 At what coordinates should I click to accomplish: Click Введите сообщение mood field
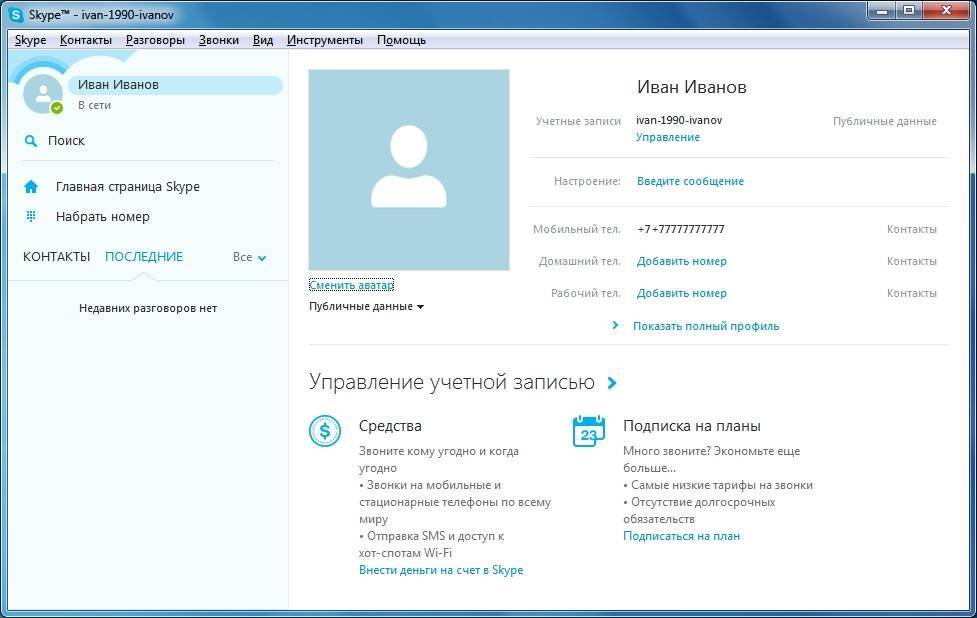(x=690, y=181)
